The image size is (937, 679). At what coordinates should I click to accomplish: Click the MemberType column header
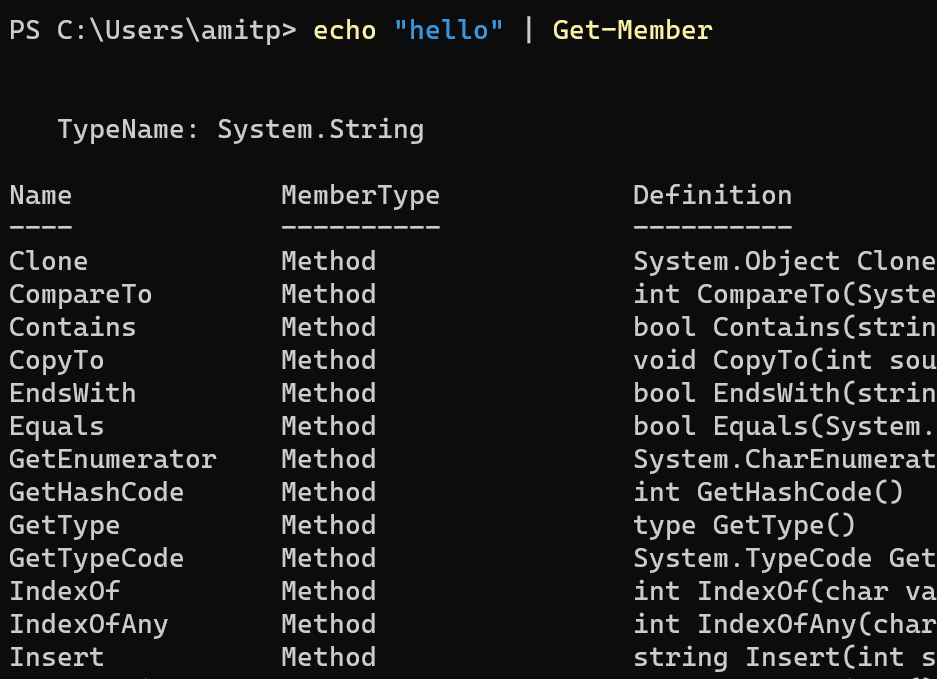point(360,195)
